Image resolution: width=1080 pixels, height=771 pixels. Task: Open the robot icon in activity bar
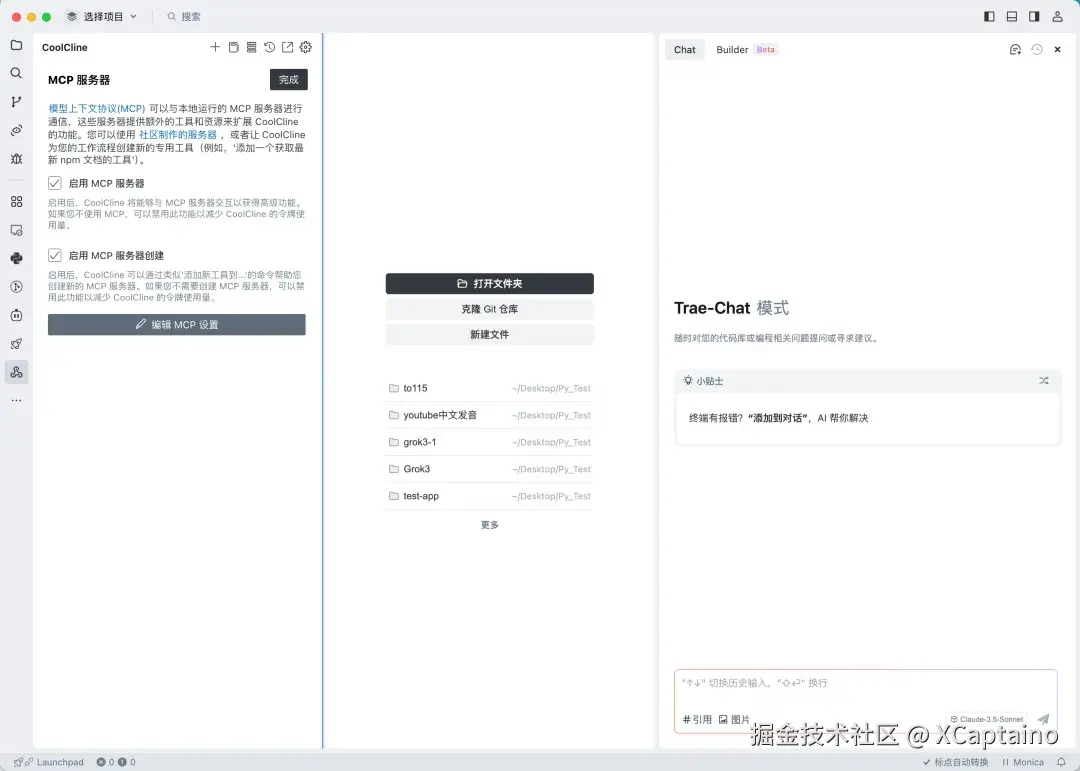[17, 315]
